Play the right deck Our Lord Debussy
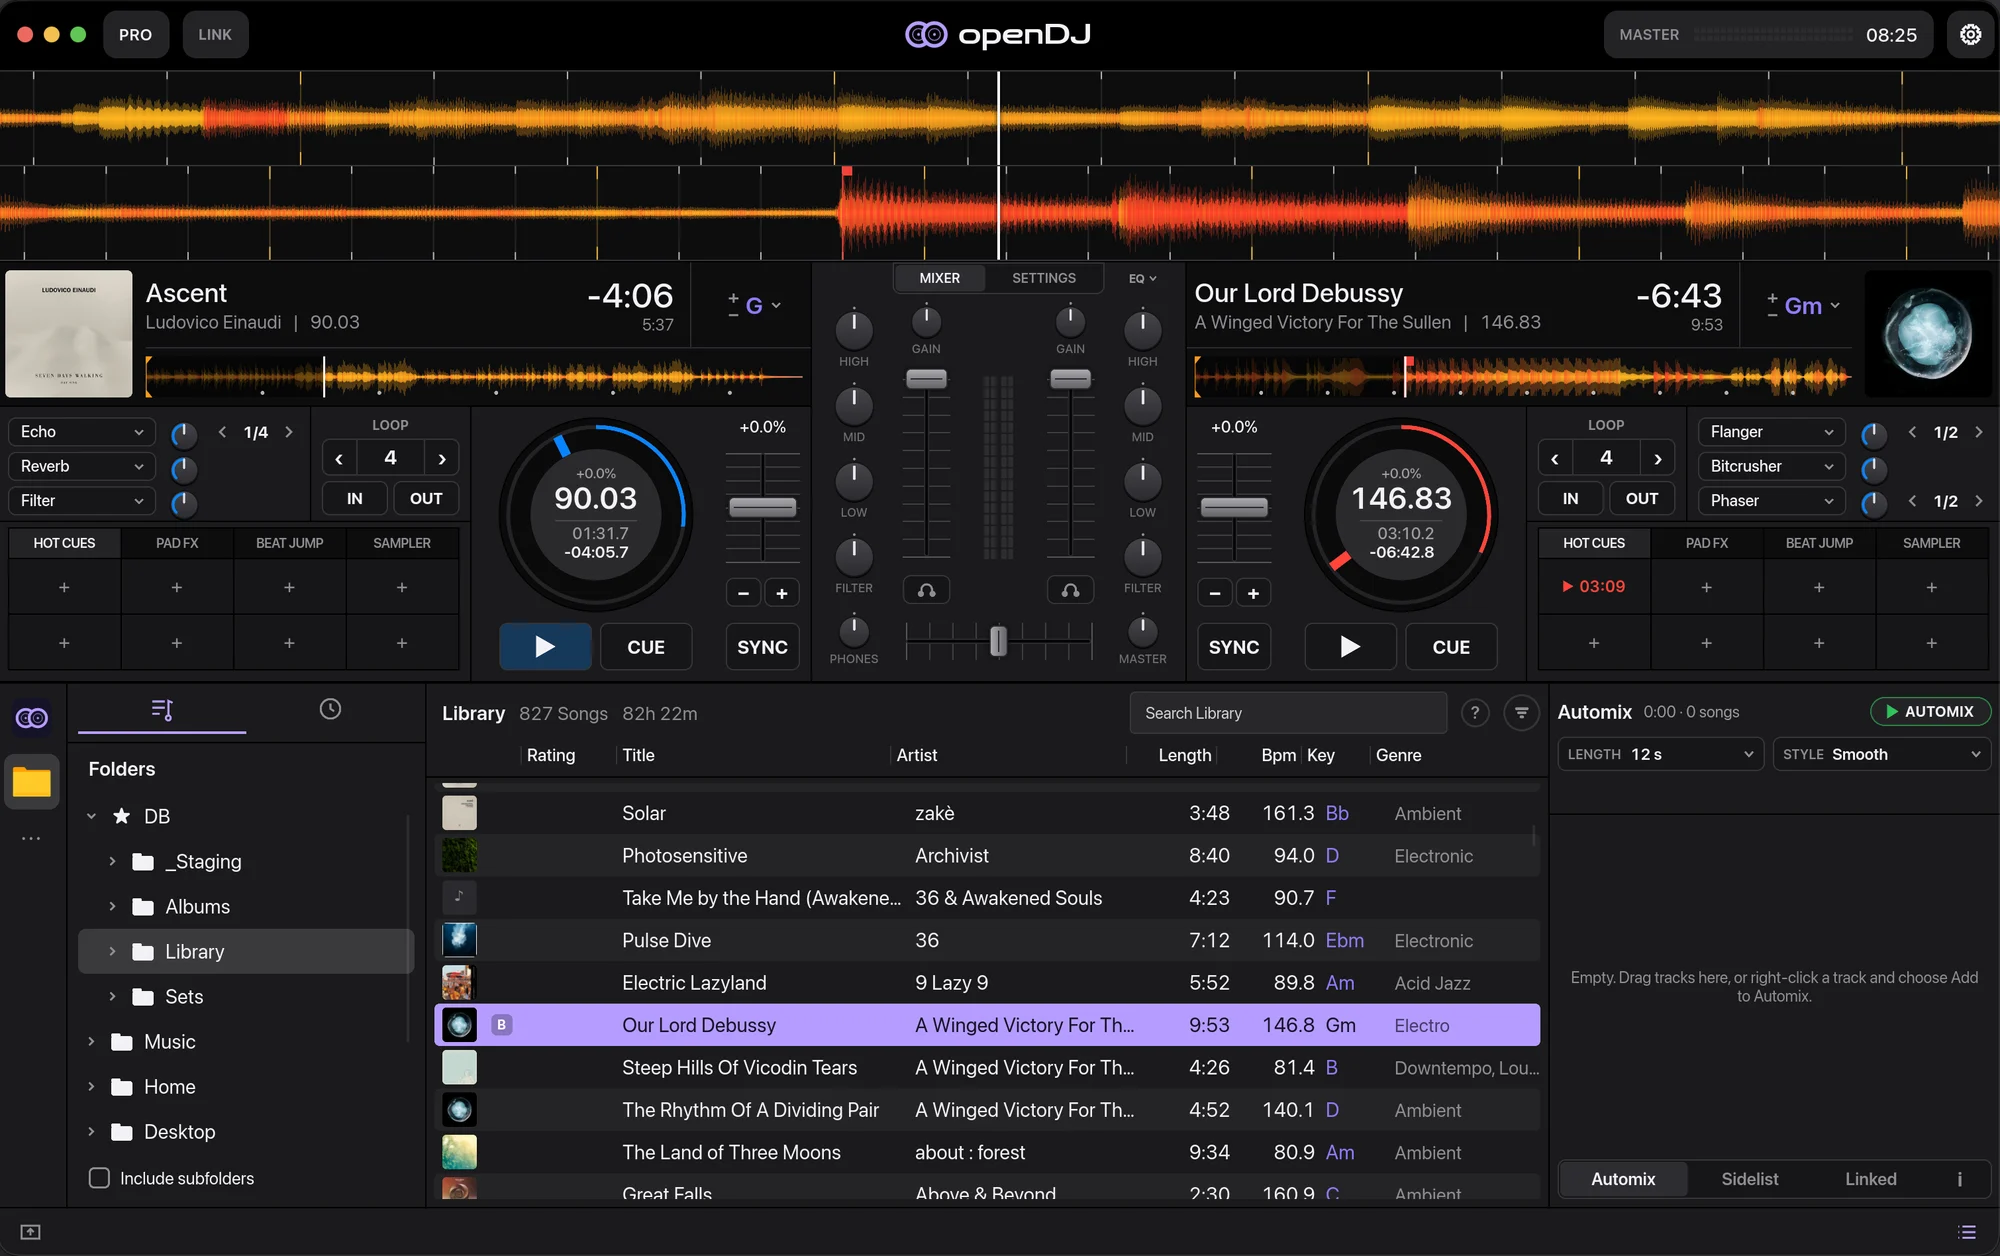 [x=1350, y=647]
